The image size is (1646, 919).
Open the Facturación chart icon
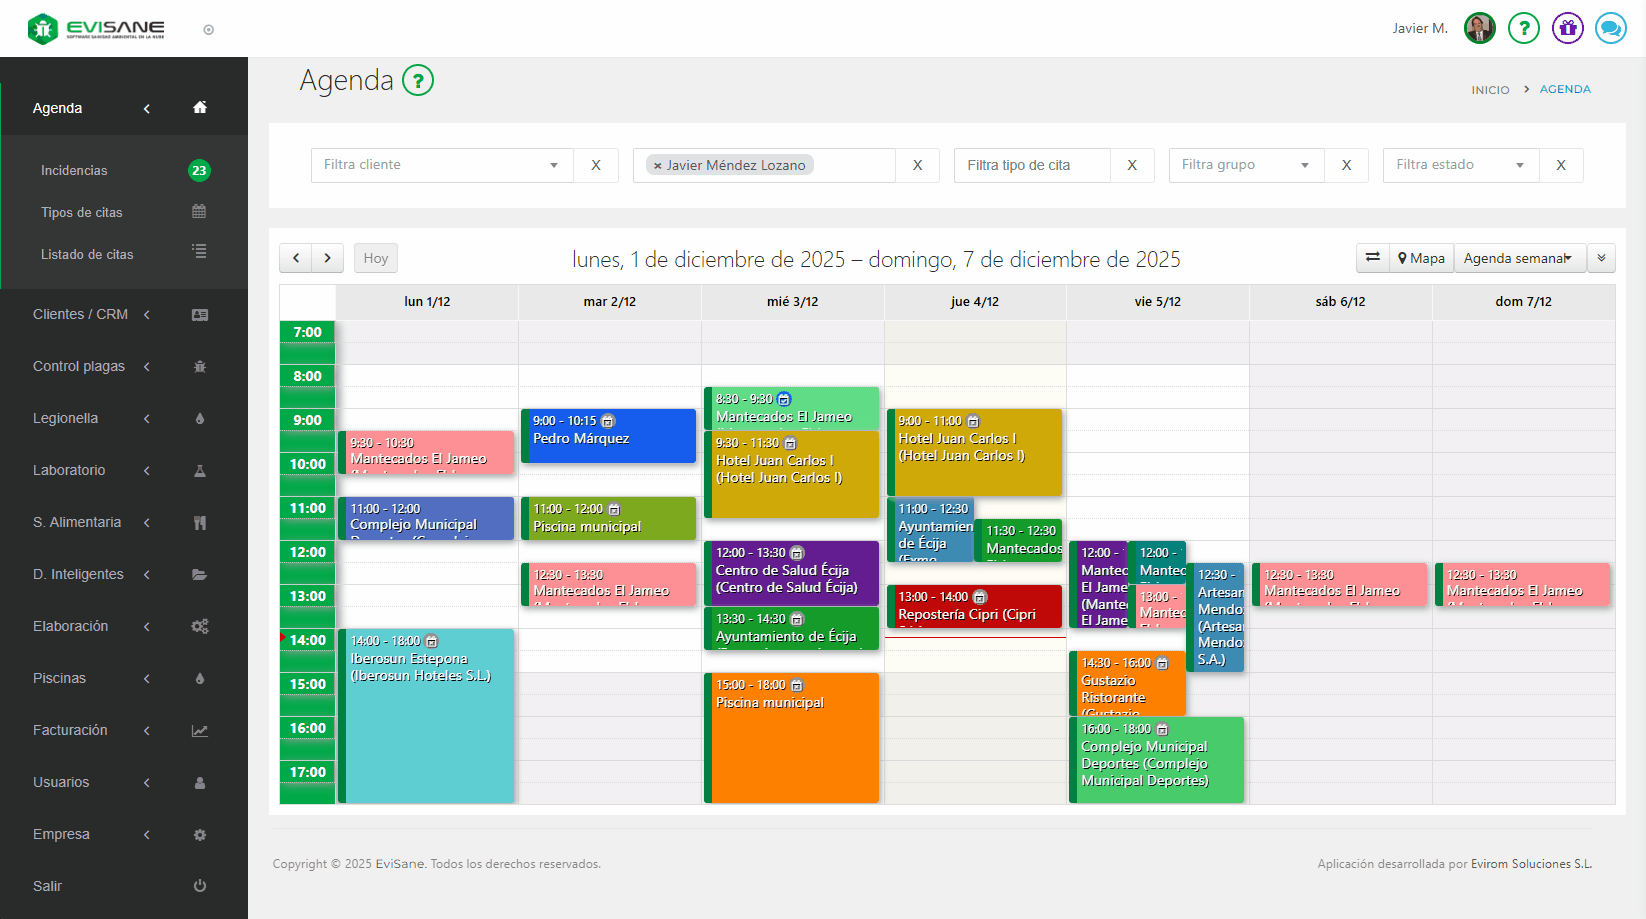tap(199, 730)
